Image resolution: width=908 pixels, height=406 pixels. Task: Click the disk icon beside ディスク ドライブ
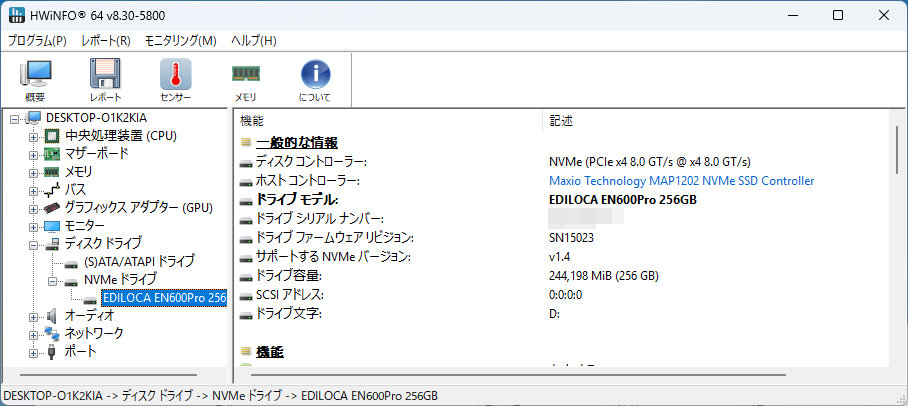(52, 244)
